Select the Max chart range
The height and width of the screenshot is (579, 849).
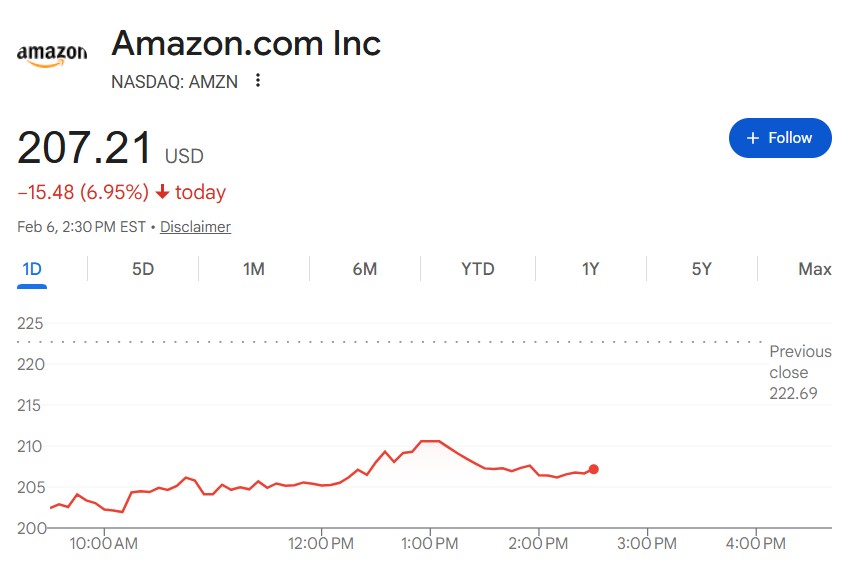point(815,269)
